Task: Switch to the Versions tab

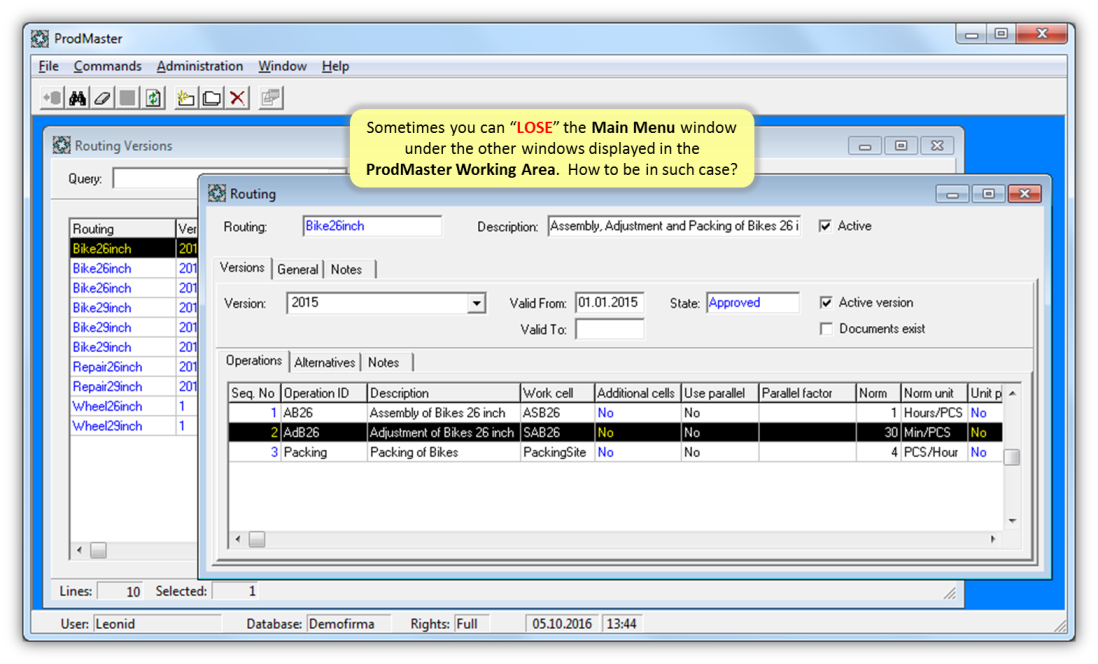Action: coord(242,268)
